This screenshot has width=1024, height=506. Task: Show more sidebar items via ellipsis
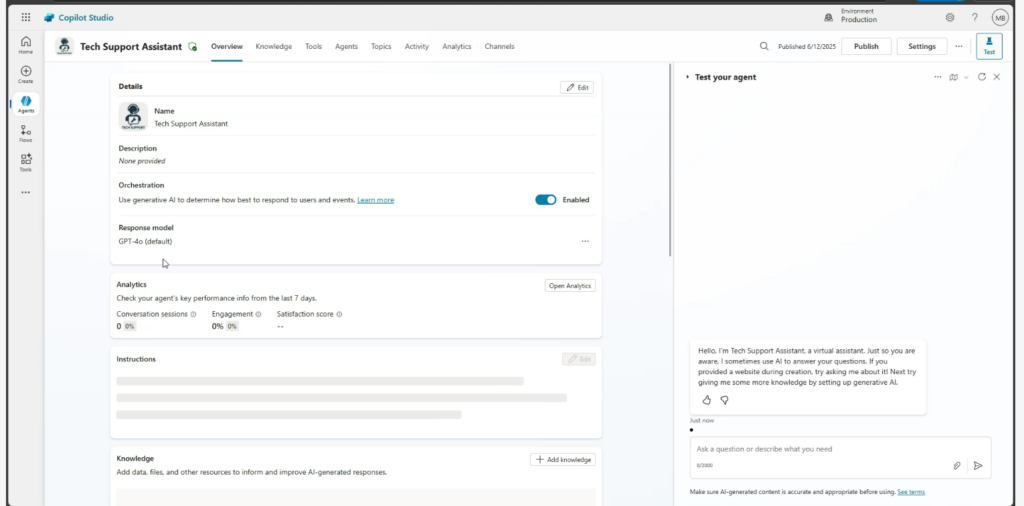pos(25,193)
